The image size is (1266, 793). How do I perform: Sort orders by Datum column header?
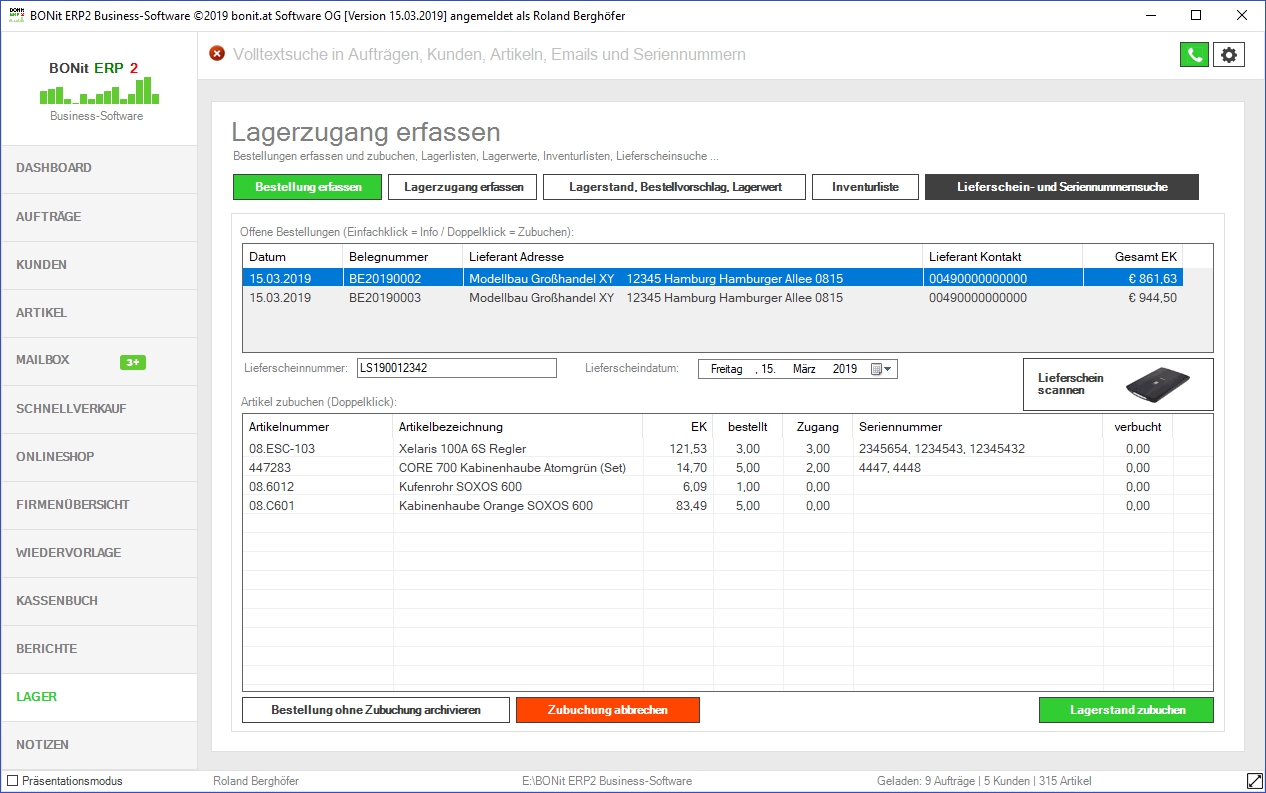coord(292,257)
